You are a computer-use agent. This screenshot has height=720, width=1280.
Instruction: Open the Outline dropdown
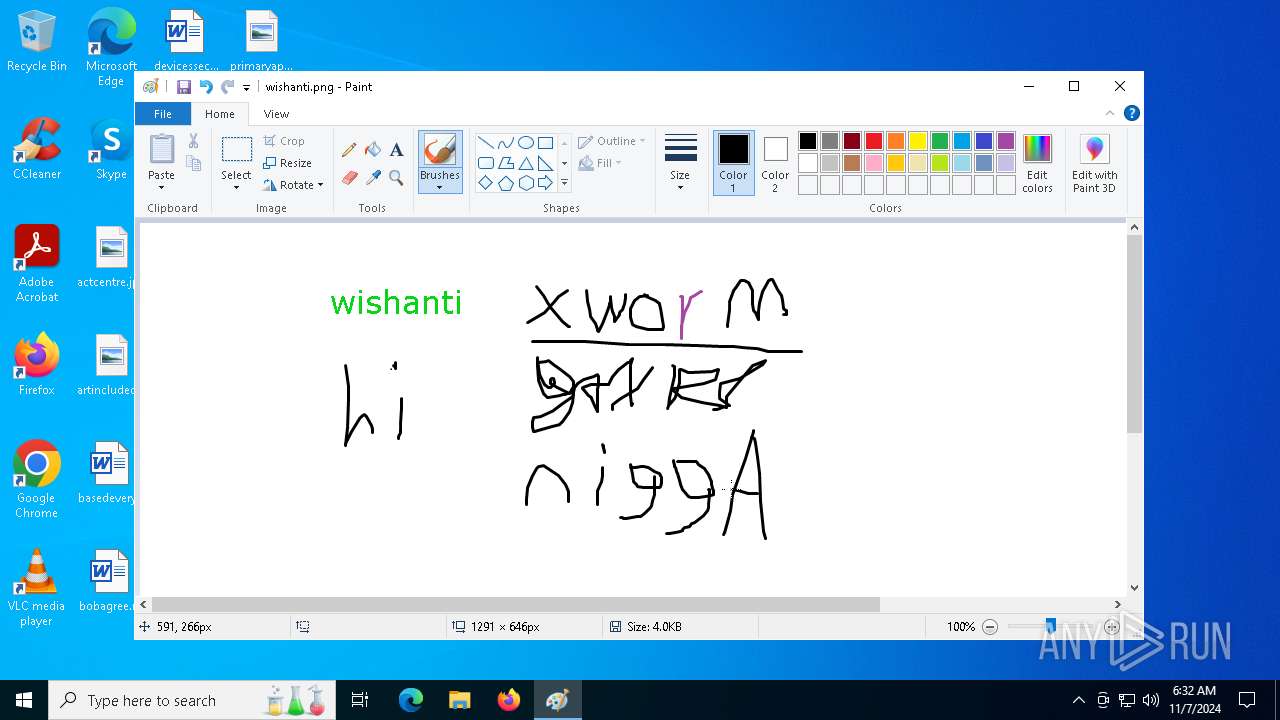pyautogui.click(x=612, y=141)
